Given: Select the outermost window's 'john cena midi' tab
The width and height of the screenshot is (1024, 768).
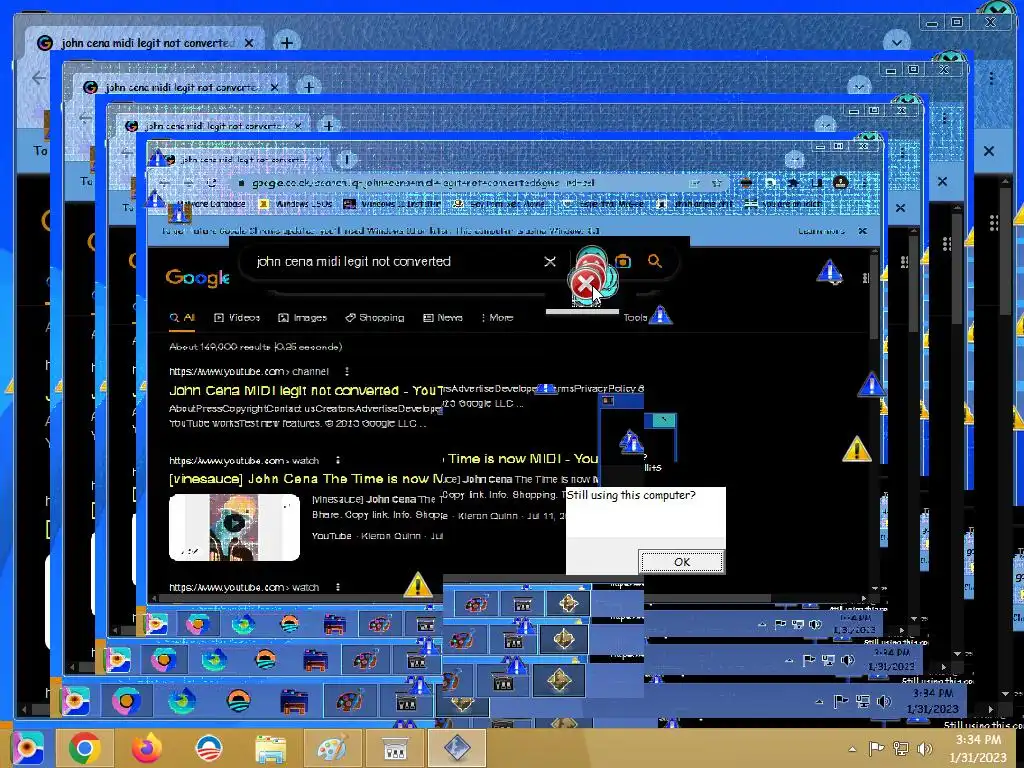Looking at the screenshot, I should pyautogui.click(x=145, y=43).
